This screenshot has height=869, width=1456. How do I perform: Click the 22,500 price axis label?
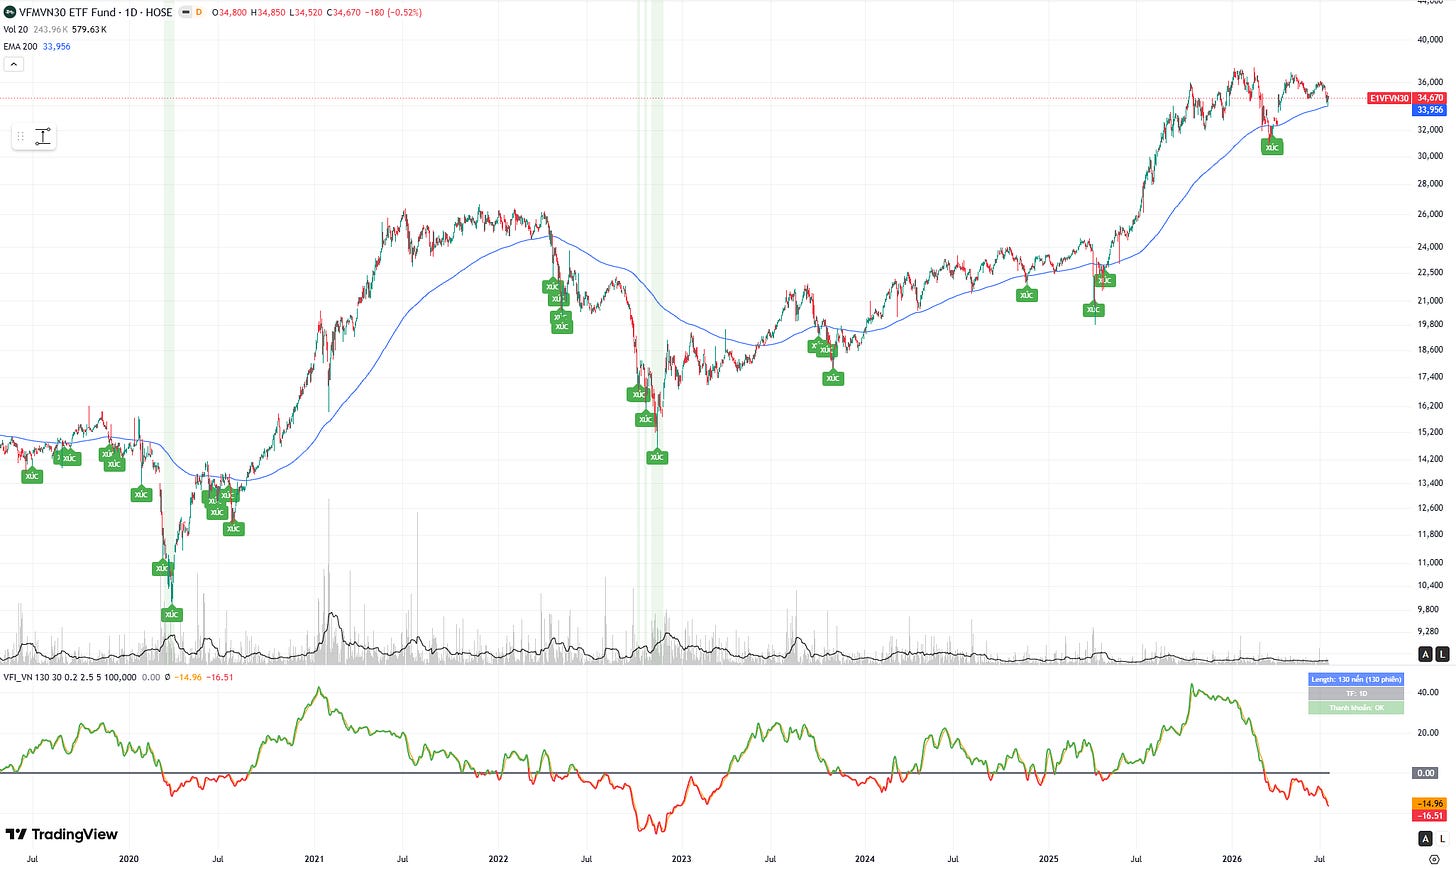click(1430, 272)
